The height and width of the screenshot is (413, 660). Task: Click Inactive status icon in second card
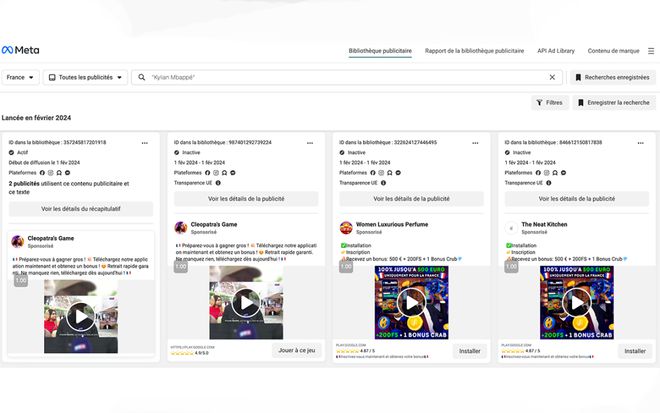click(177, 152)
